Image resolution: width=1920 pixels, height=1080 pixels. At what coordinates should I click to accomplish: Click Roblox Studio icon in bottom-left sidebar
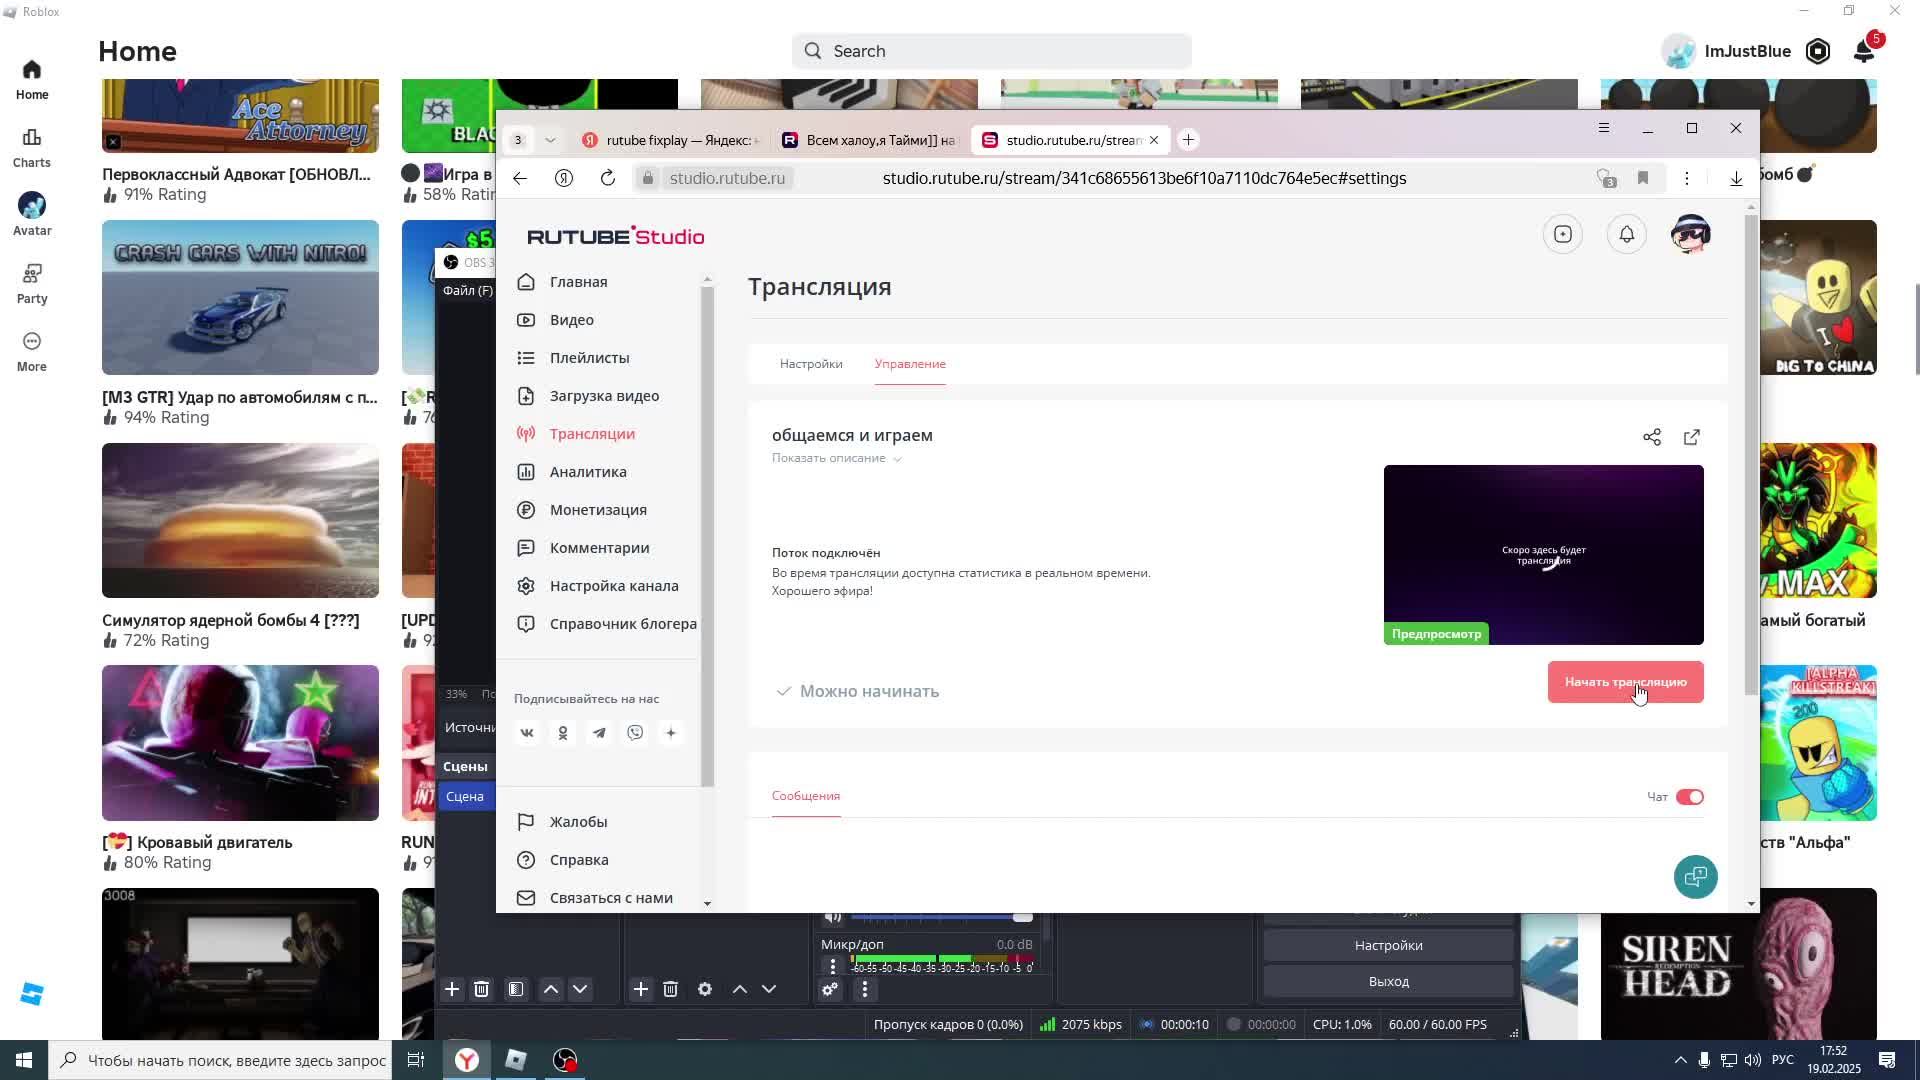coord(31,993)
